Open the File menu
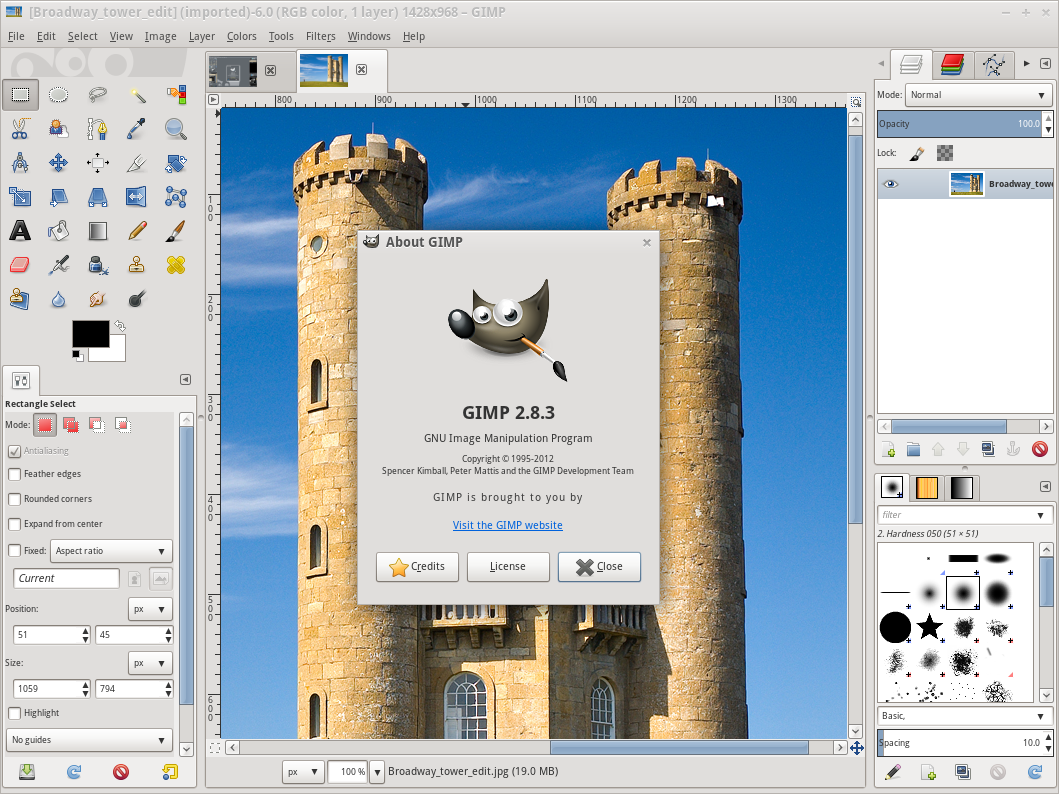Screen dimensions: 1059x794 (x=16, y=36)
